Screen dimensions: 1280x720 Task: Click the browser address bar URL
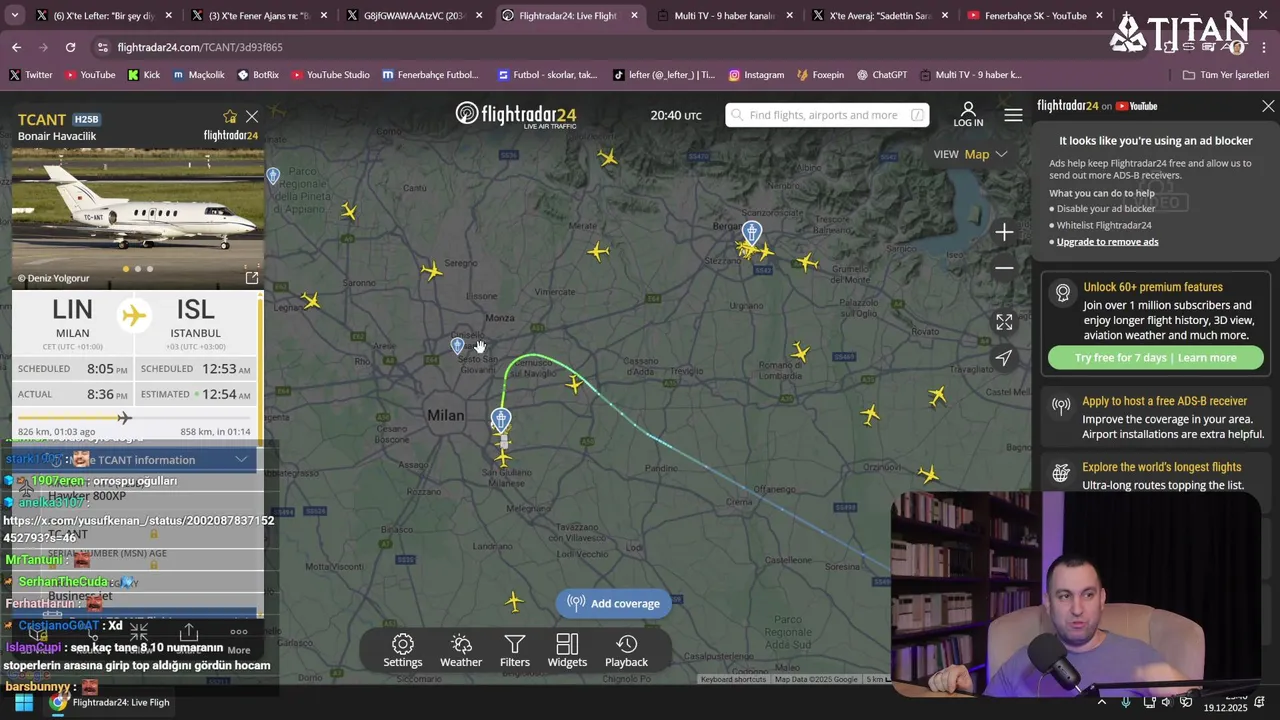point(200,47)
